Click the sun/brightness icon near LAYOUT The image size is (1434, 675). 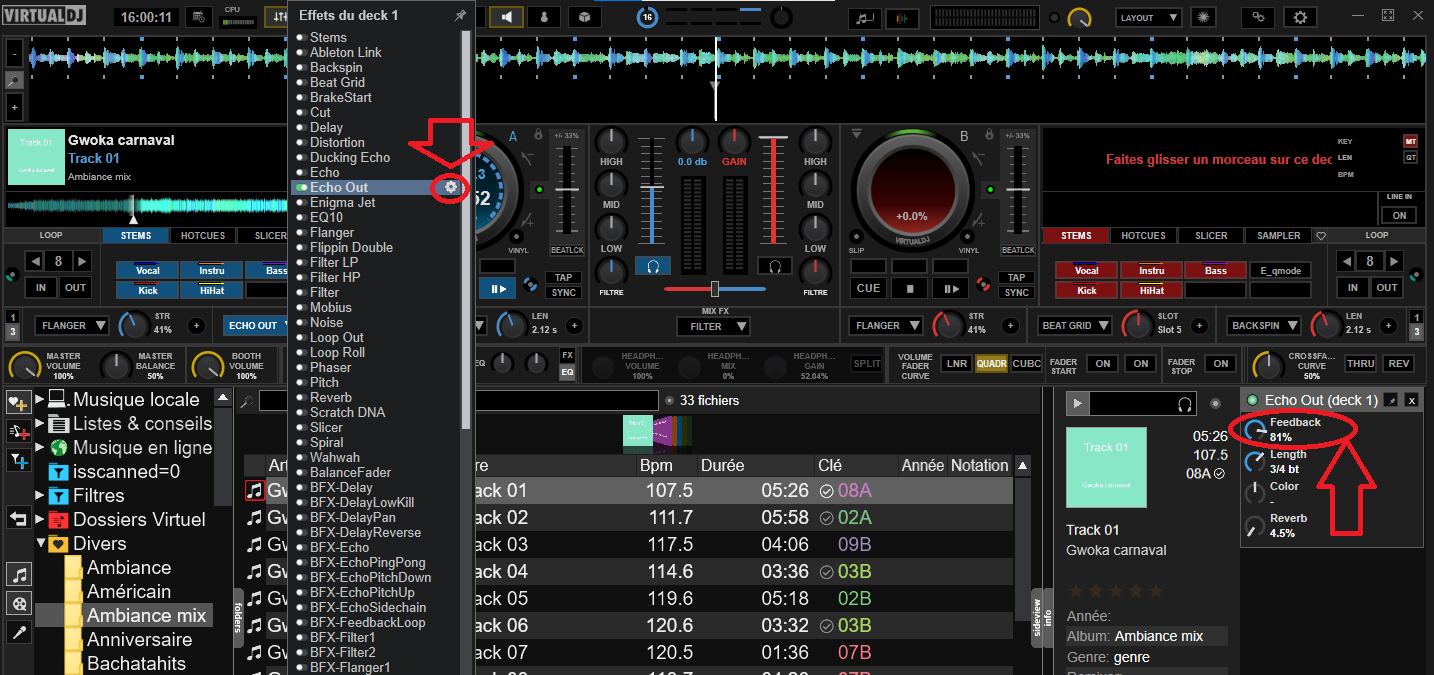[x=1204, y=18]
